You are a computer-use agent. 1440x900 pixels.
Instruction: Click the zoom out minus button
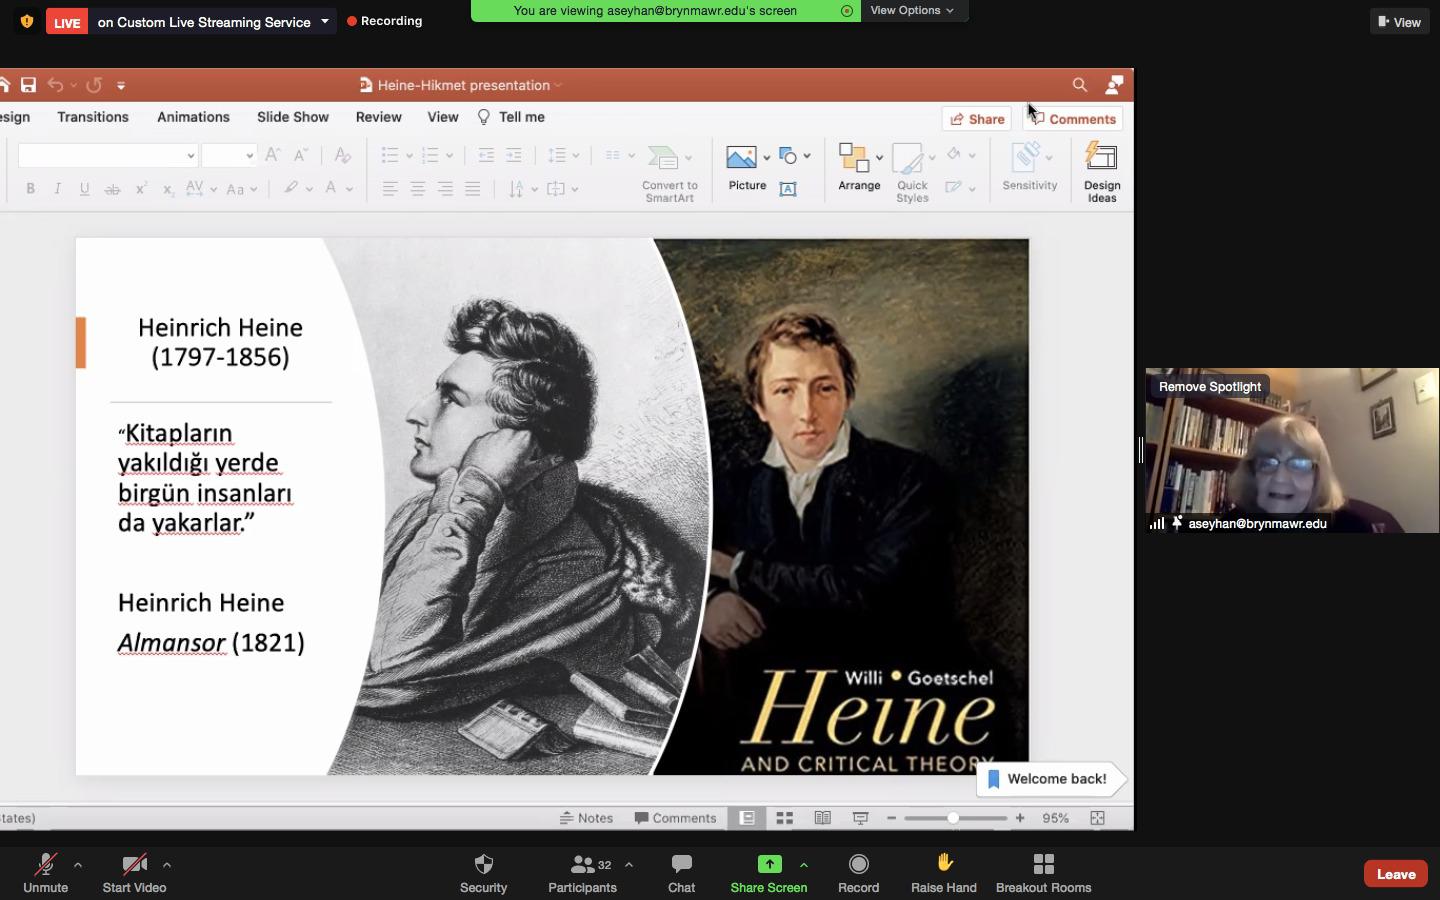891,818
